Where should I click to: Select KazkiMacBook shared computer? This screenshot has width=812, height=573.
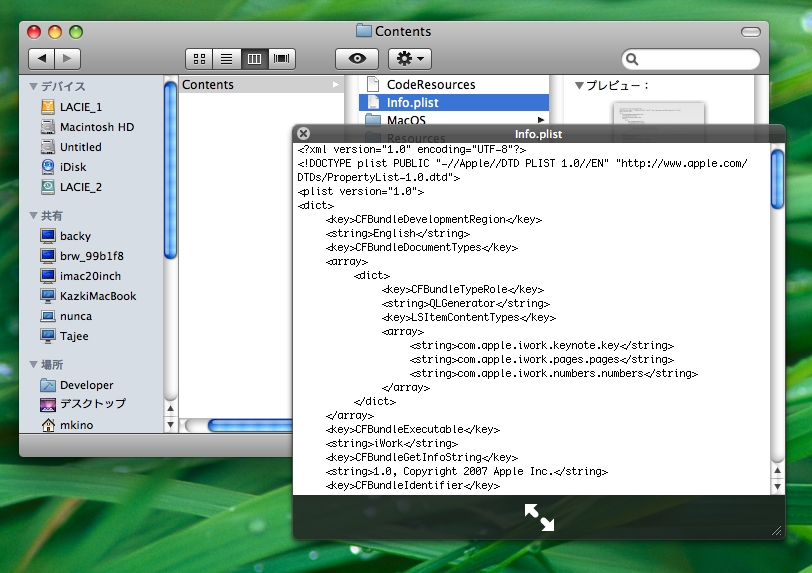click(97, 296)
